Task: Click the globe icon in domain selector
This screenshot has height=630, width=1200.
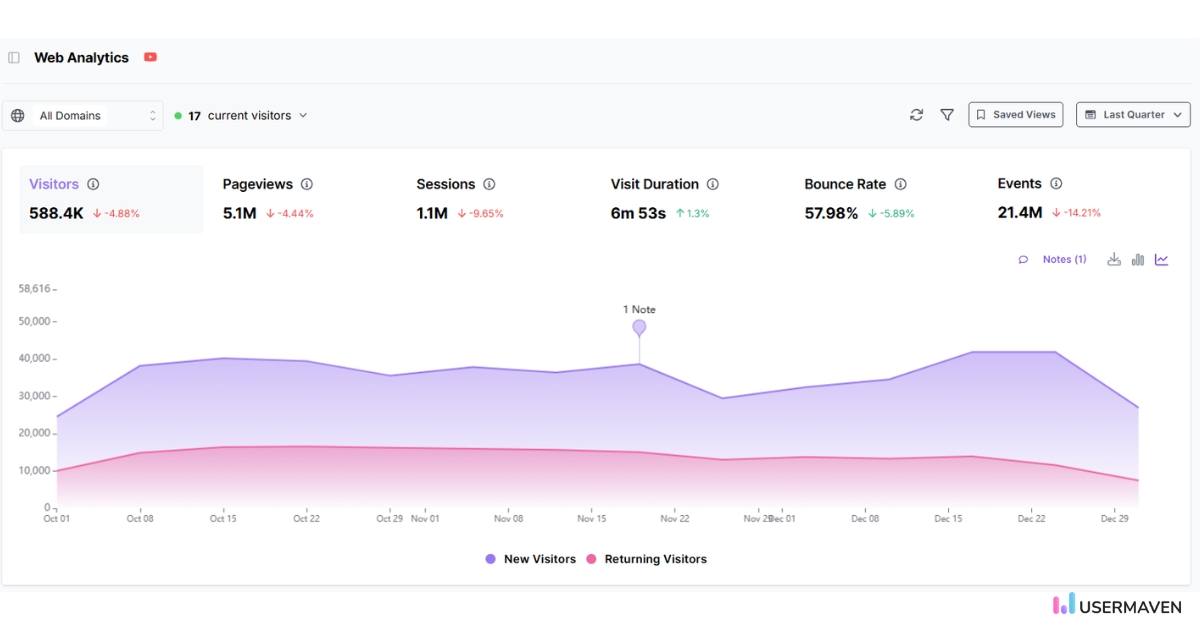Action: (17, 115)
